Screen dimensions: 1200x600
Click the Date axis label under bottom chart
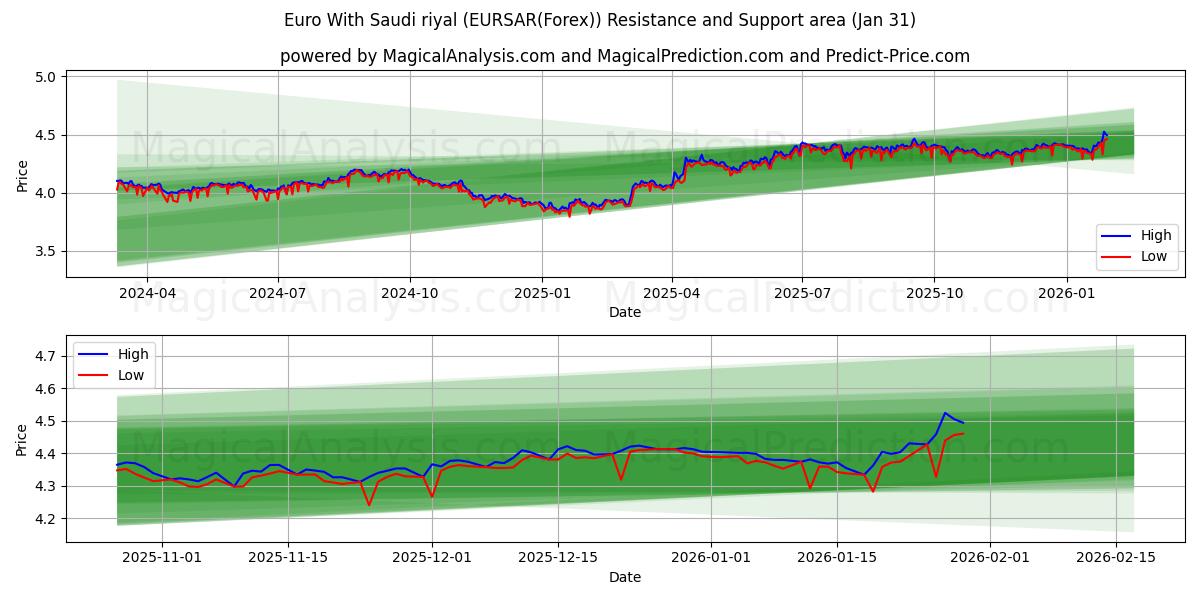(x=623, y=577)
